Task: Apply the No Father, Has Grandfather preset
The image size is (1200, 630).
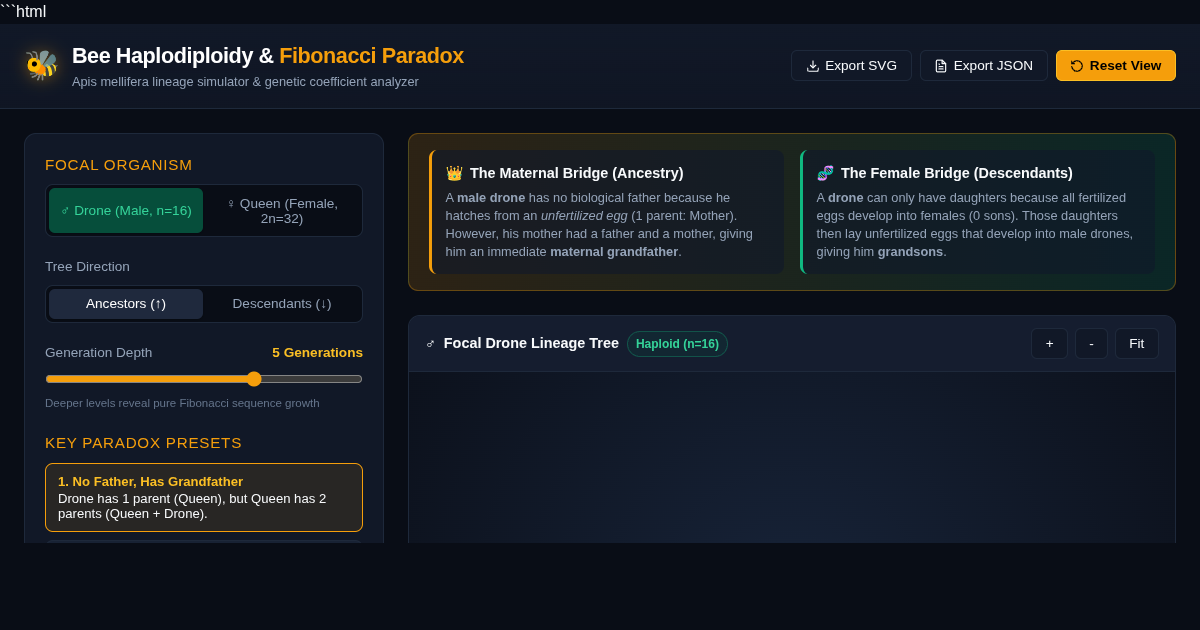Action: [x=204, y=497]
